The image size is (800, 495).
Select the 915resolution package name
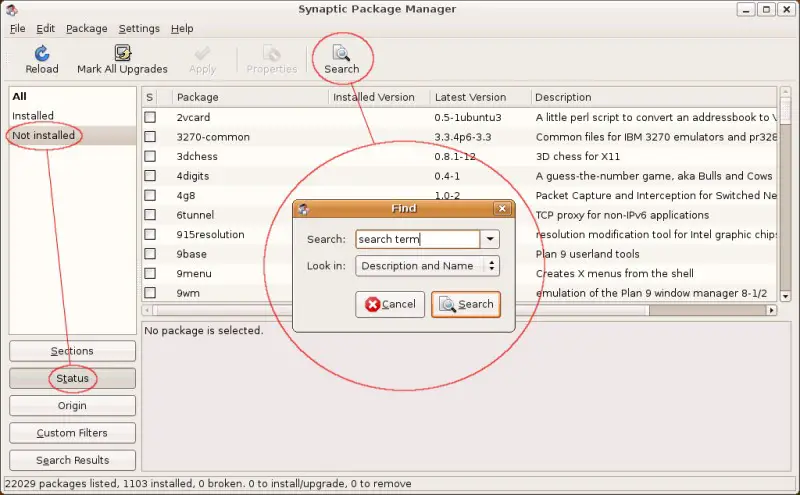211,234
